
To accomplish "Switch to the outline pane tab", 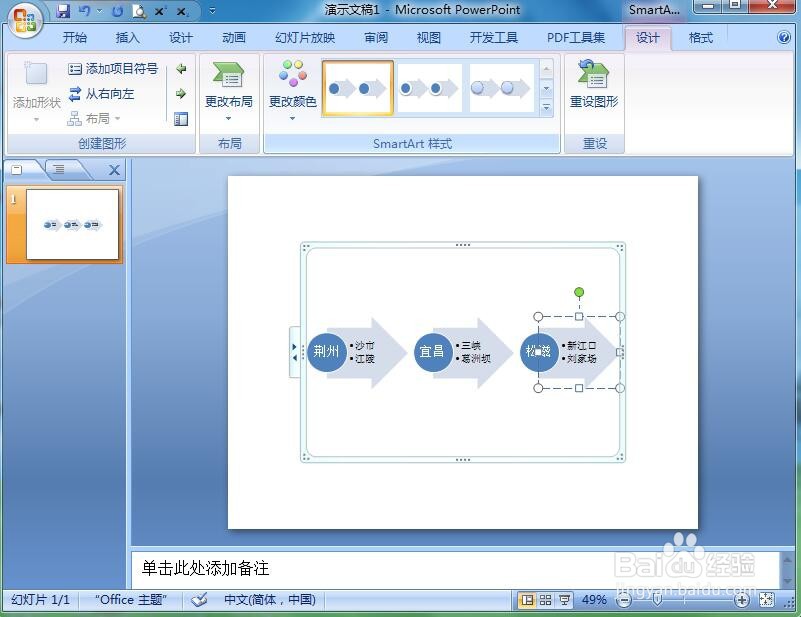I will click(59, 169).
